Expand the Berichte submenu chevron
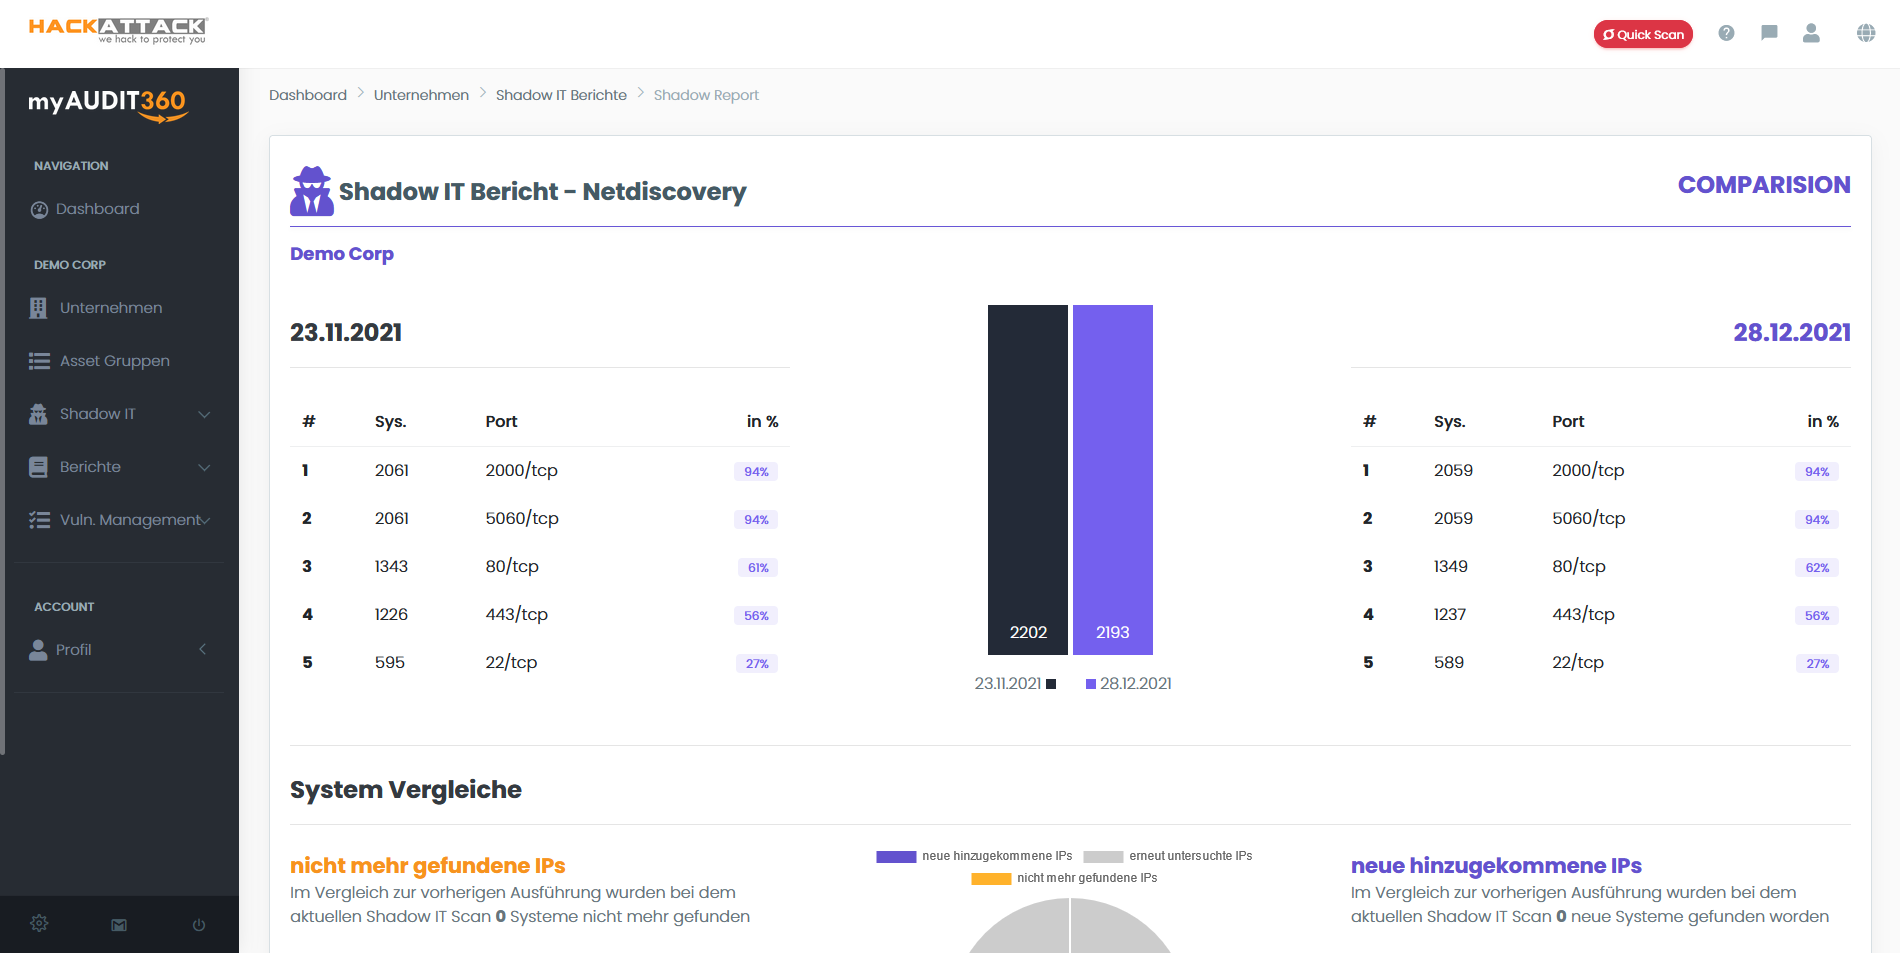Viewport: 1900px width, 953px height. 204,467
